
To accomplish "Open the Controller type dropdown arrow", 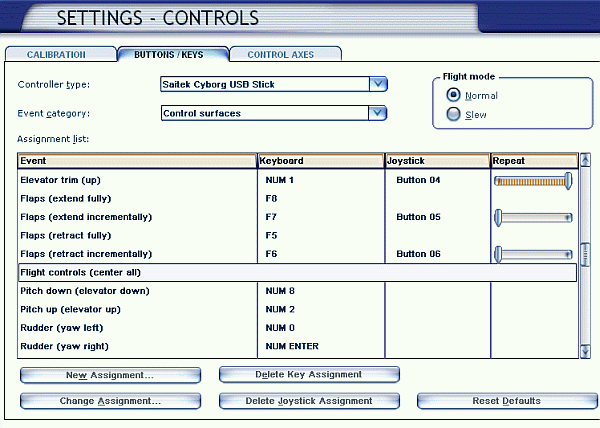I will [x=378, y=84].
